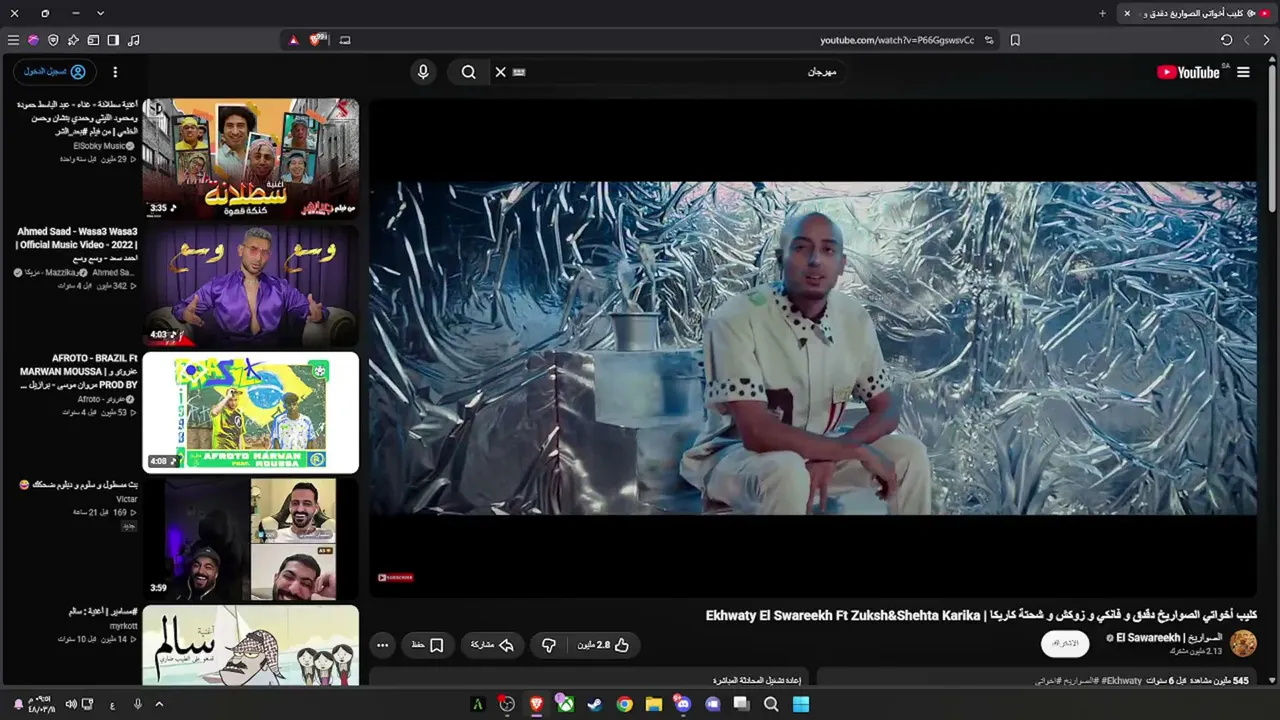Viewport: 1280px width, 720px height.
Task: Share the video
Action: point(492,645)
